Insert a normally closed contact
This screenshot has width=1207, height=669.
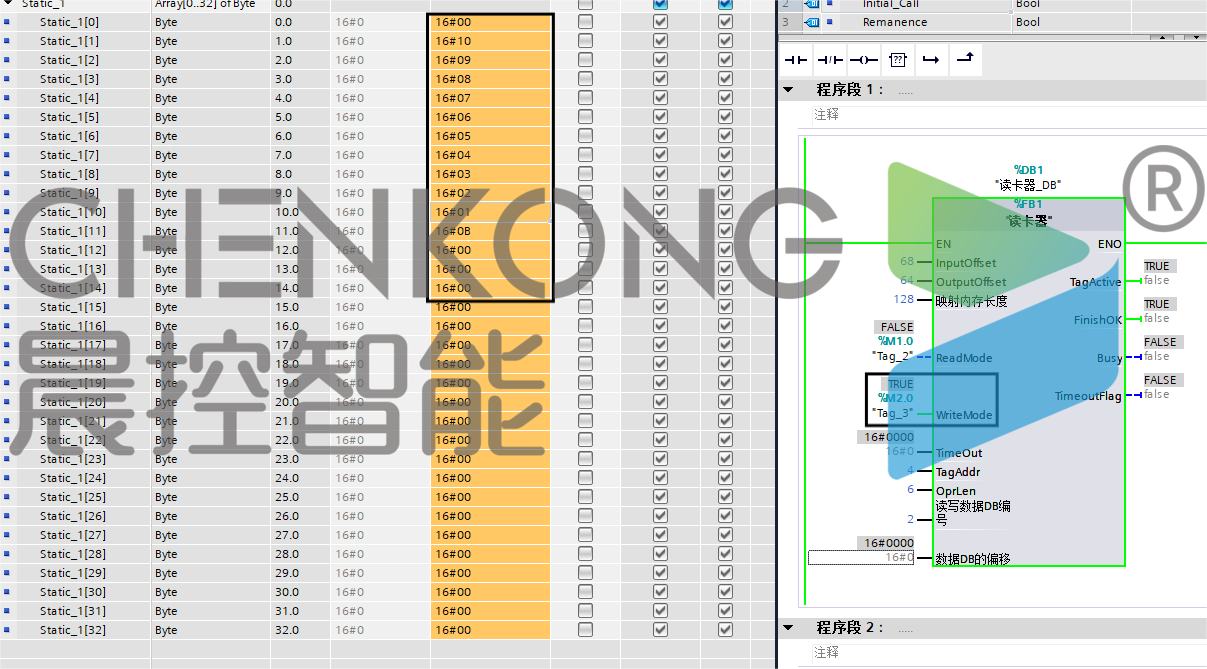[829, 60]
